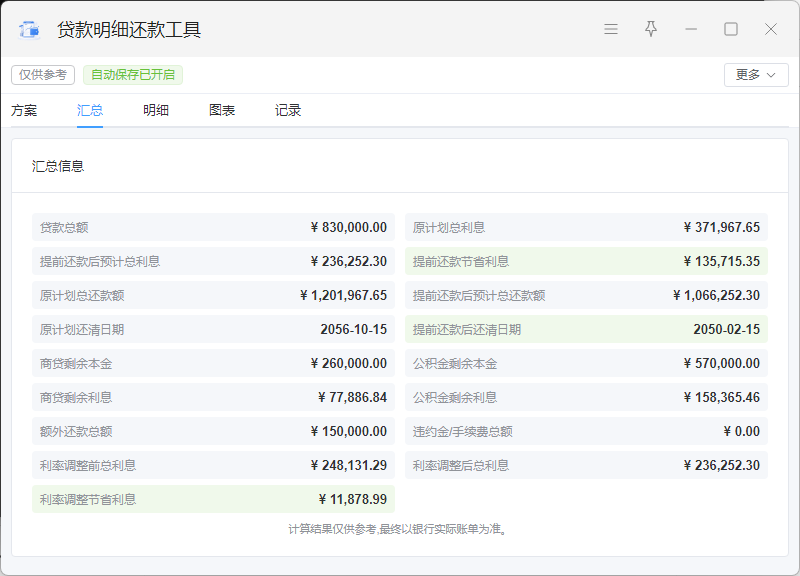Click the 提前还款后还清日期 label

[x=467, y=330]
